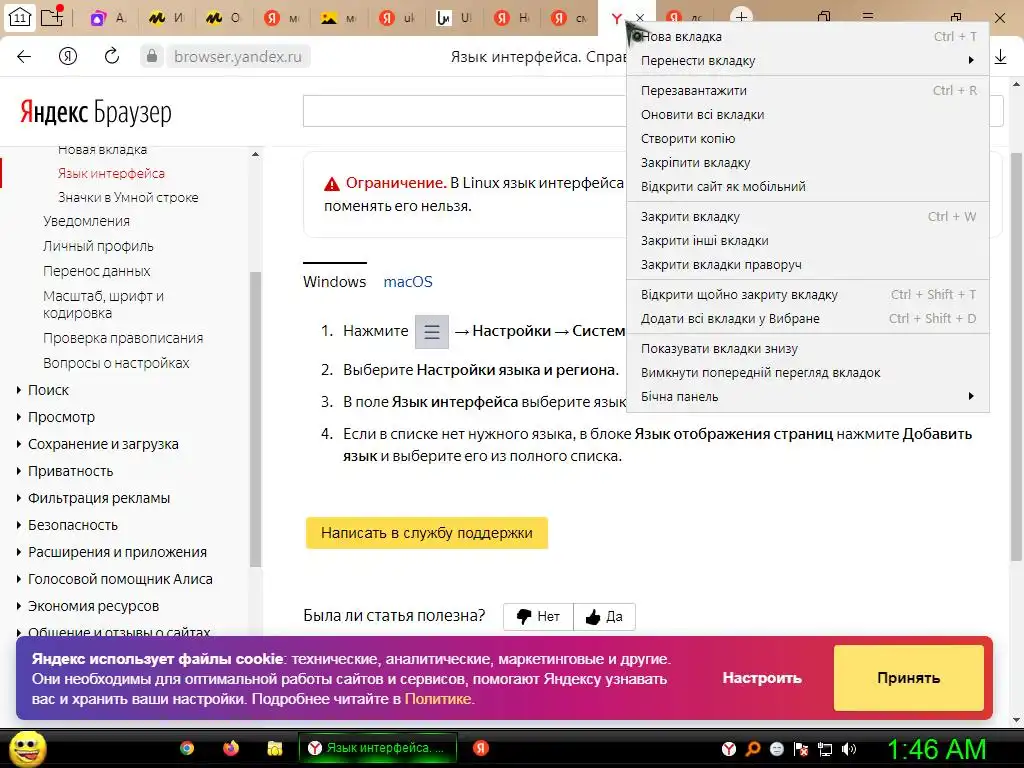Viewport: 1024px width, 768px height.
Task: Select Вимкнути попередній перегляд вкладок
Action: coord(808,373)
